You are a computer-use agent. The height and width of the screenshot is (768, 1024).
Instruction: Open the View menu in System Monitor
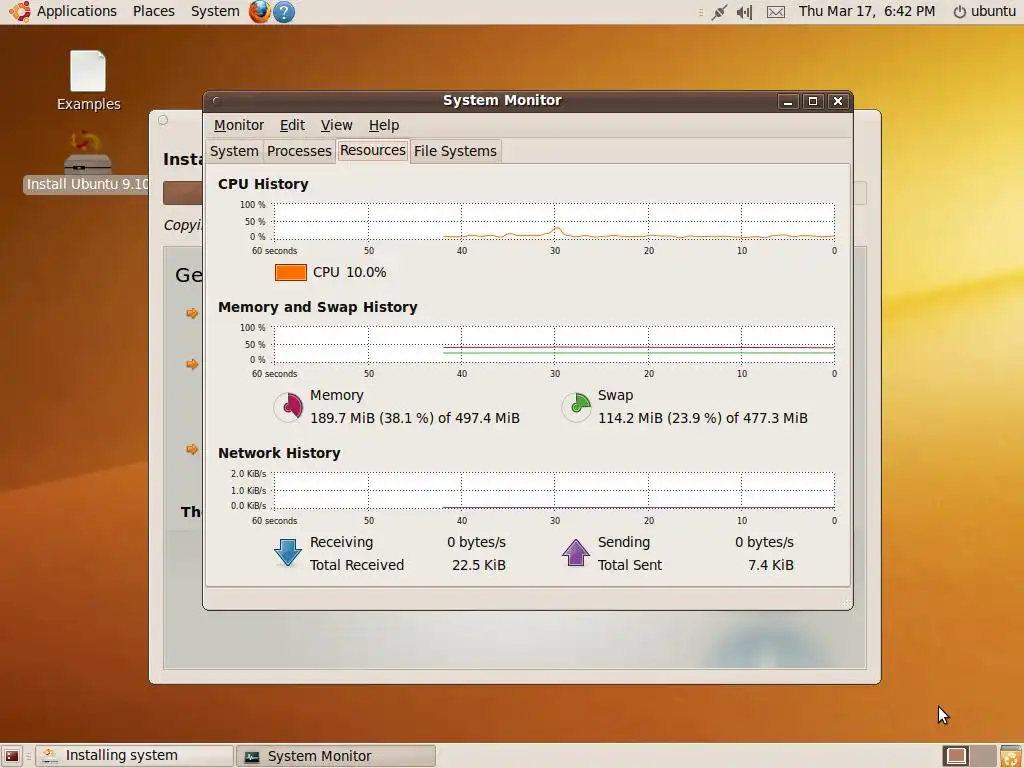(x=336, y=125)
